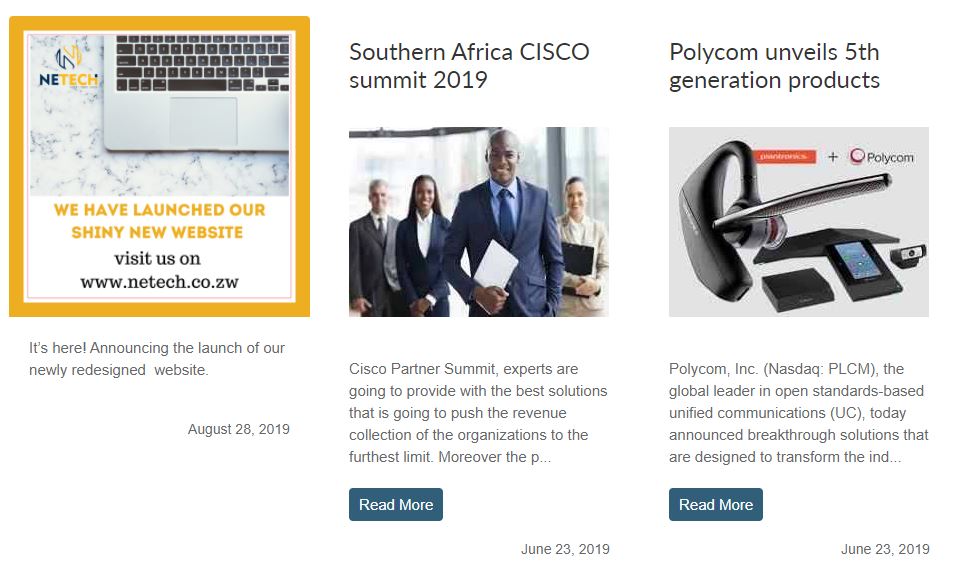Click the 'We have launched our shiny new website' text
This screenshot has height=570, width=975.
(x=159, y=221)
